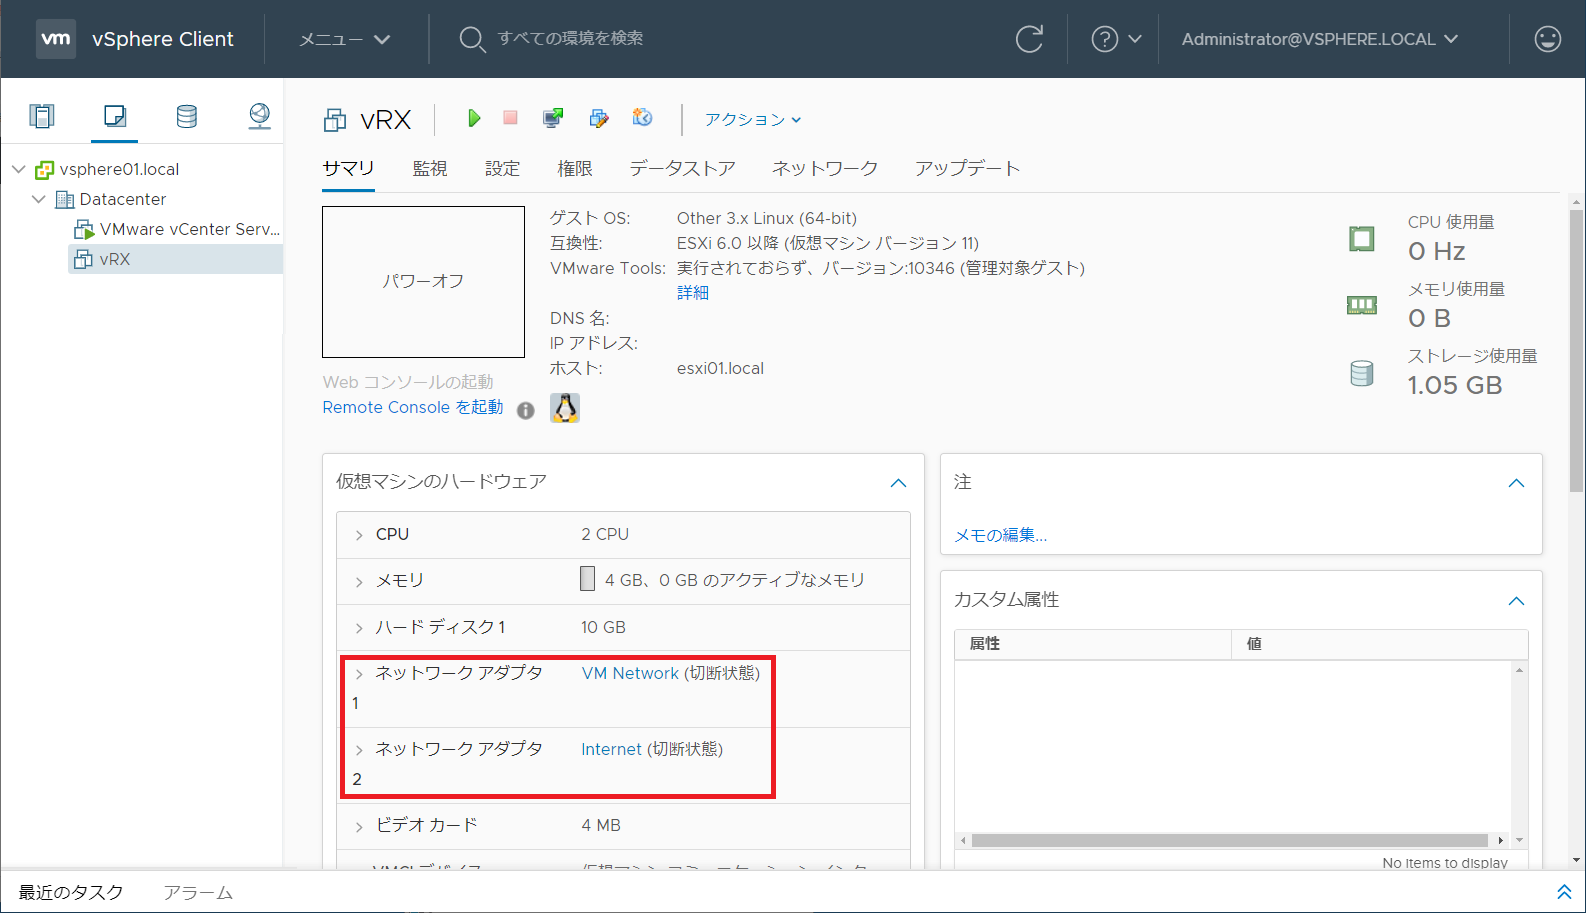Open the 監視 tab
The image size is (1586, 913).
(x=430, y=168)
